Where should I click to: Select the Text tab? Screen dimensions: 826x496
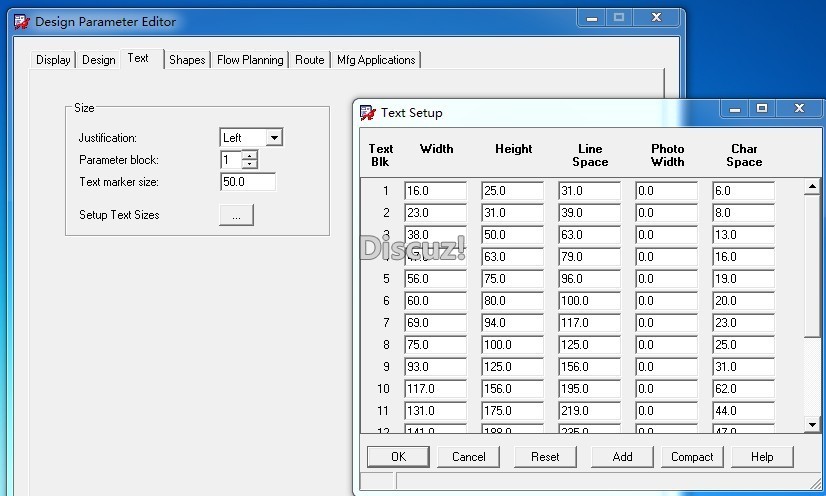click(x=138, y=58)
